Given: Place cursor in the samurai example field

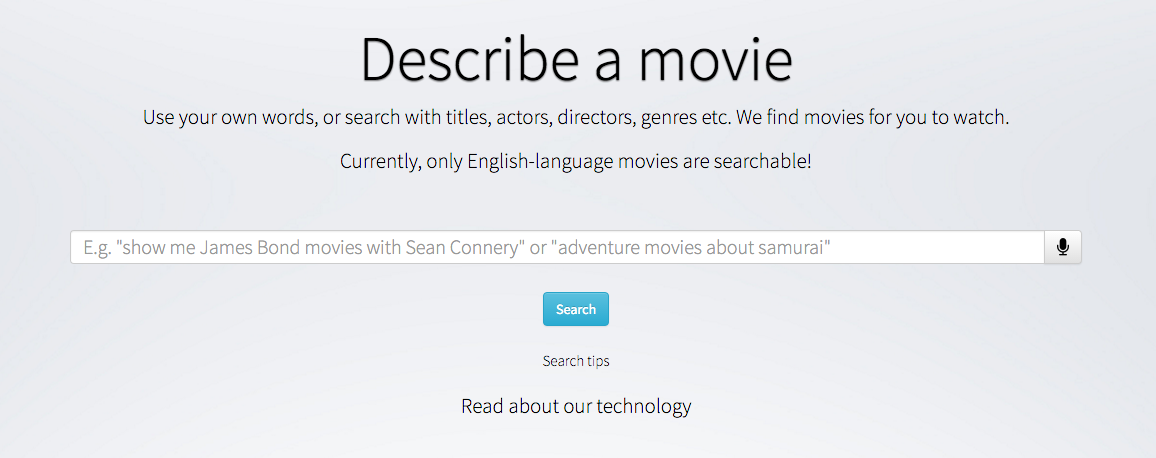Looking at the screenshot, I should coord(557,247).
